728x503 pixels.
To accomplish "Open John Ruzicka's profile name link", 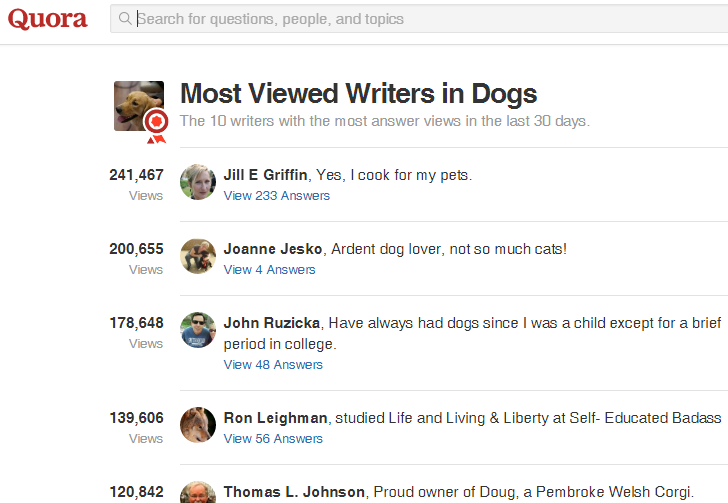I will (272, 323).
